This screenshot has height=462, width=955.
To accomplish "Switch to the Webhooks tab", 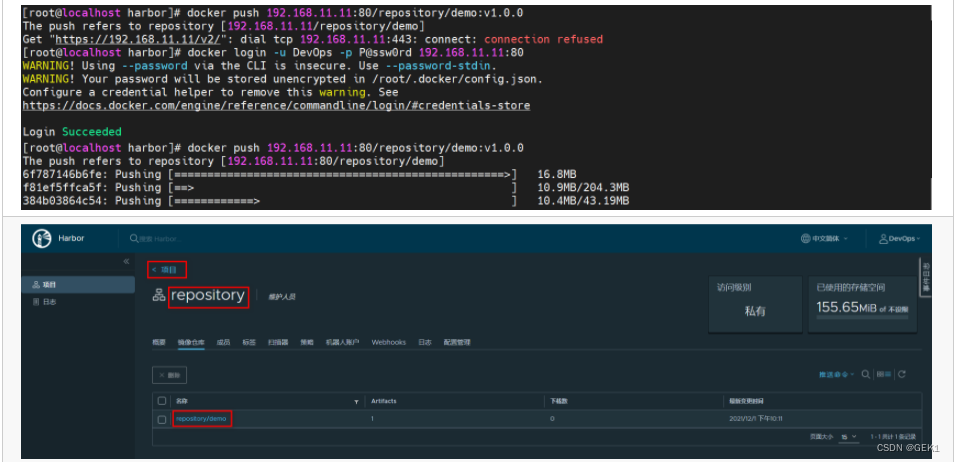I will click(x=389, y=342).
